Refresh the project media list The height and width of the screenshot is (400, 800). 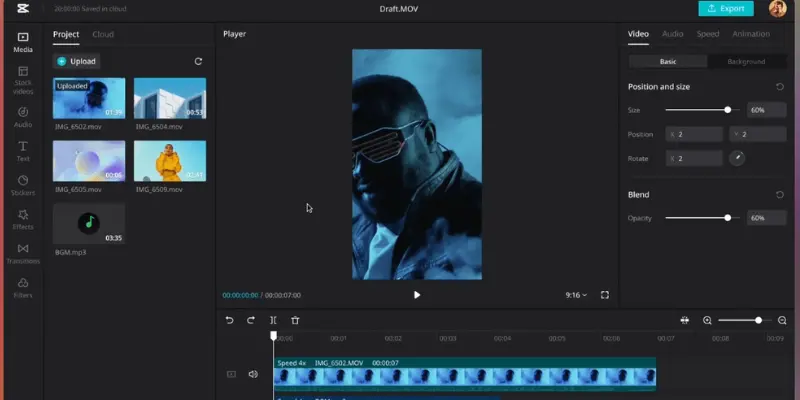[x=198, y=61]
